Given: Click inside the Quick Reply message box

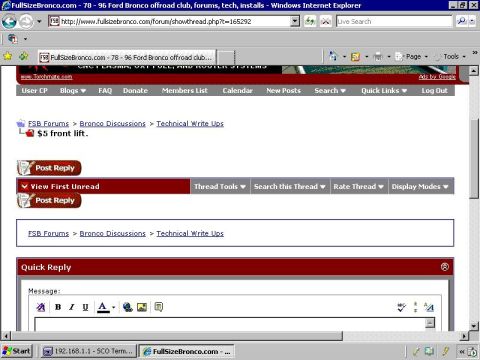Looking at the screenshot, I should 230,325.
